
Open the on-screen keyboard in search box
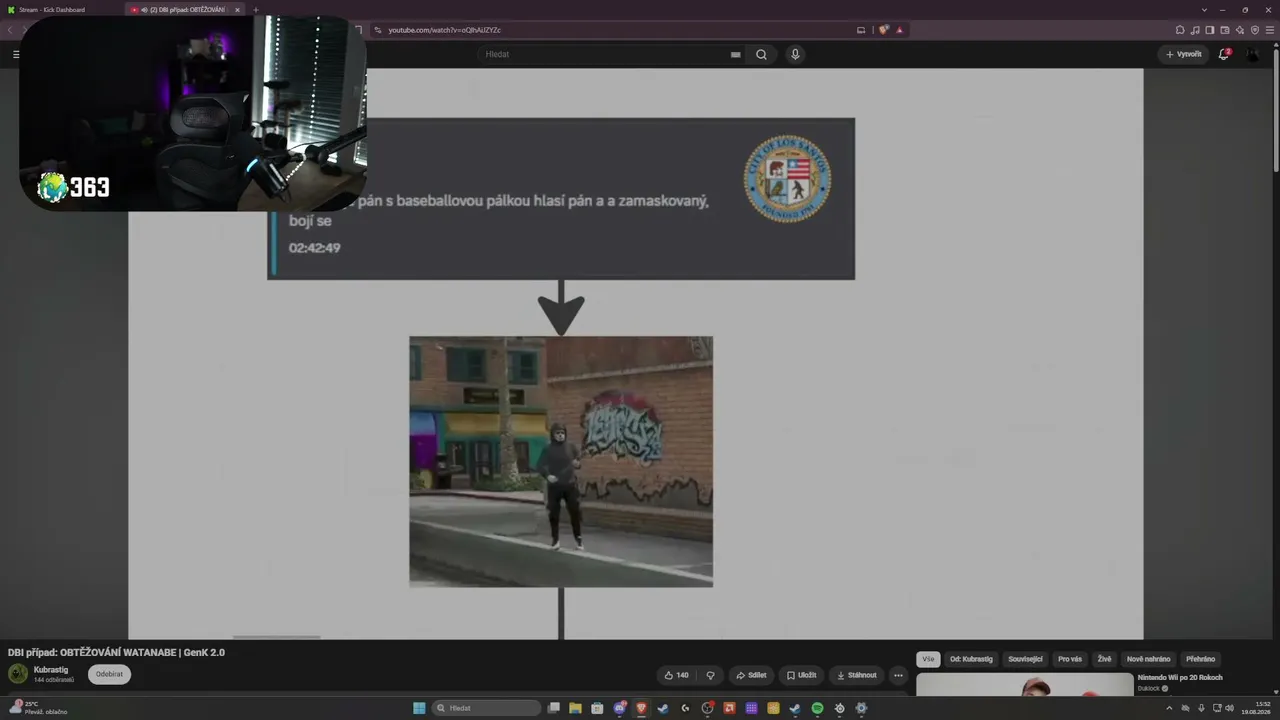pos(736,54)
